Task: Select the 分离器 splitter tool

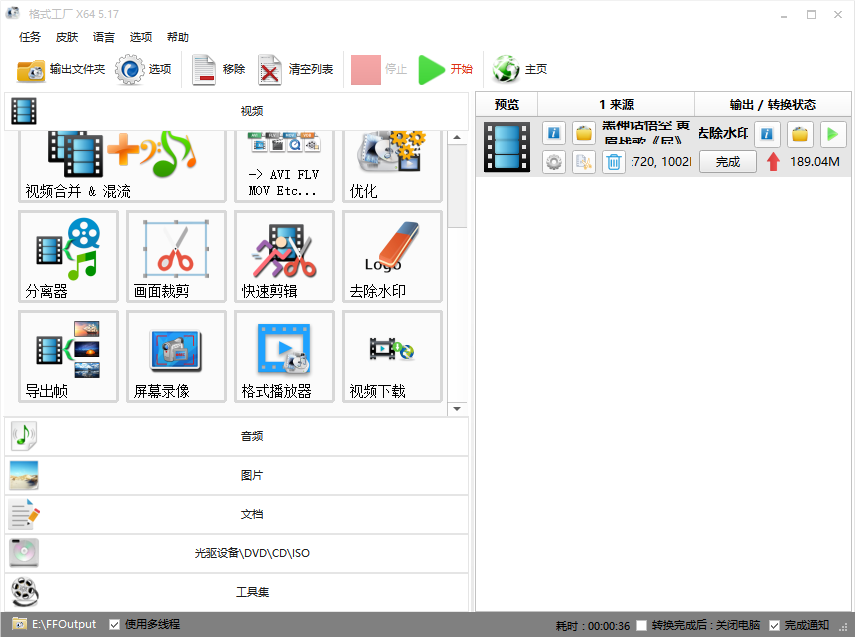Action: (68, 256)
